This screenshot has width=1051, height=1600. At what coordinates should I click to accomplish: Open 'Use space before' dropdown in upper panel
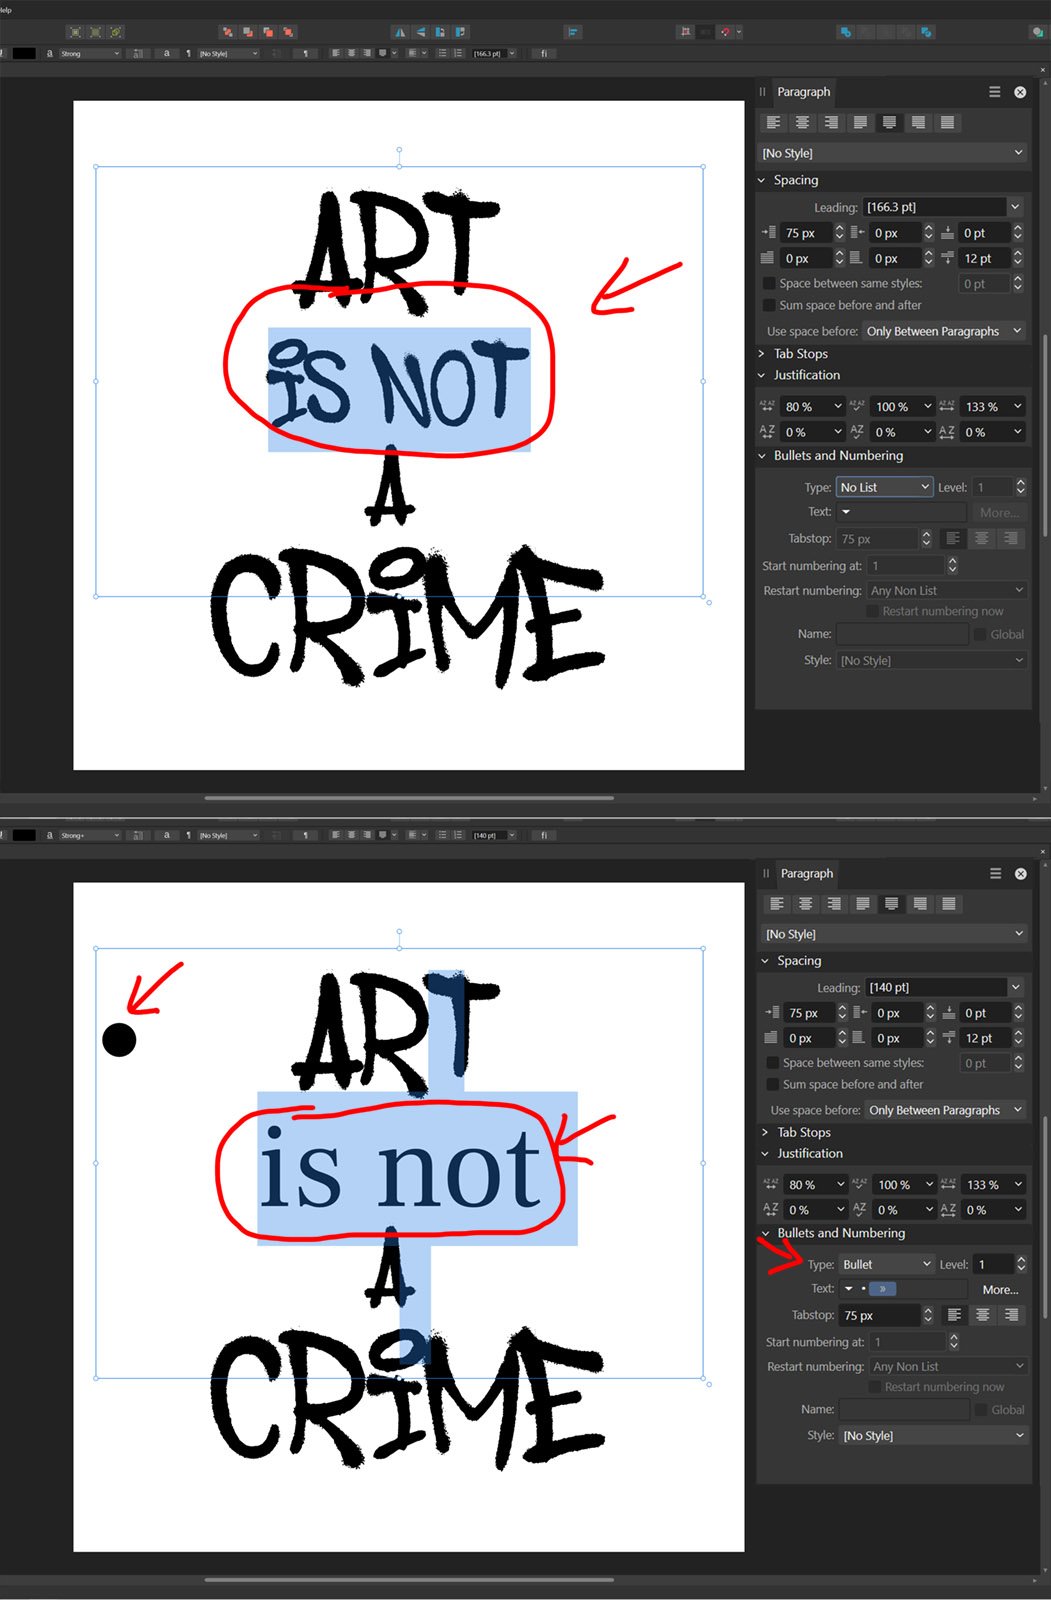pyautogui.click(x=944, y=331)
